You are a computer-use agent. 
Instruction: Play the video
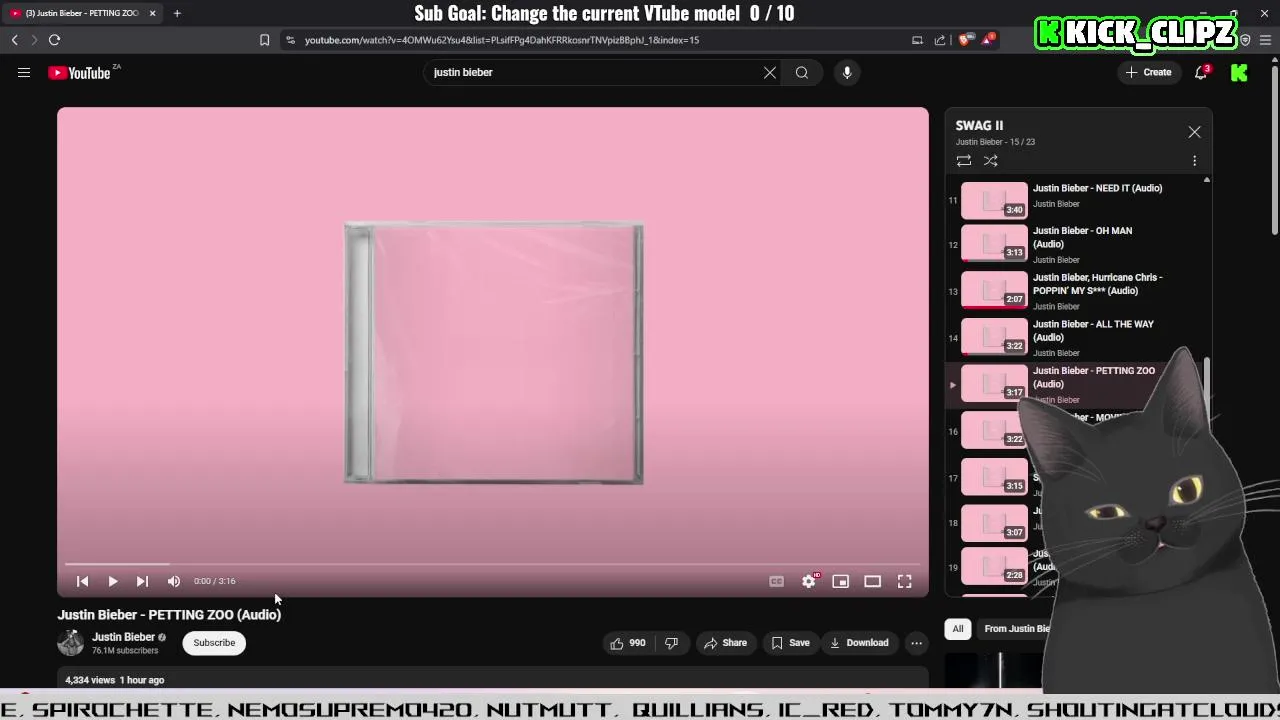[x=113, y=581]
